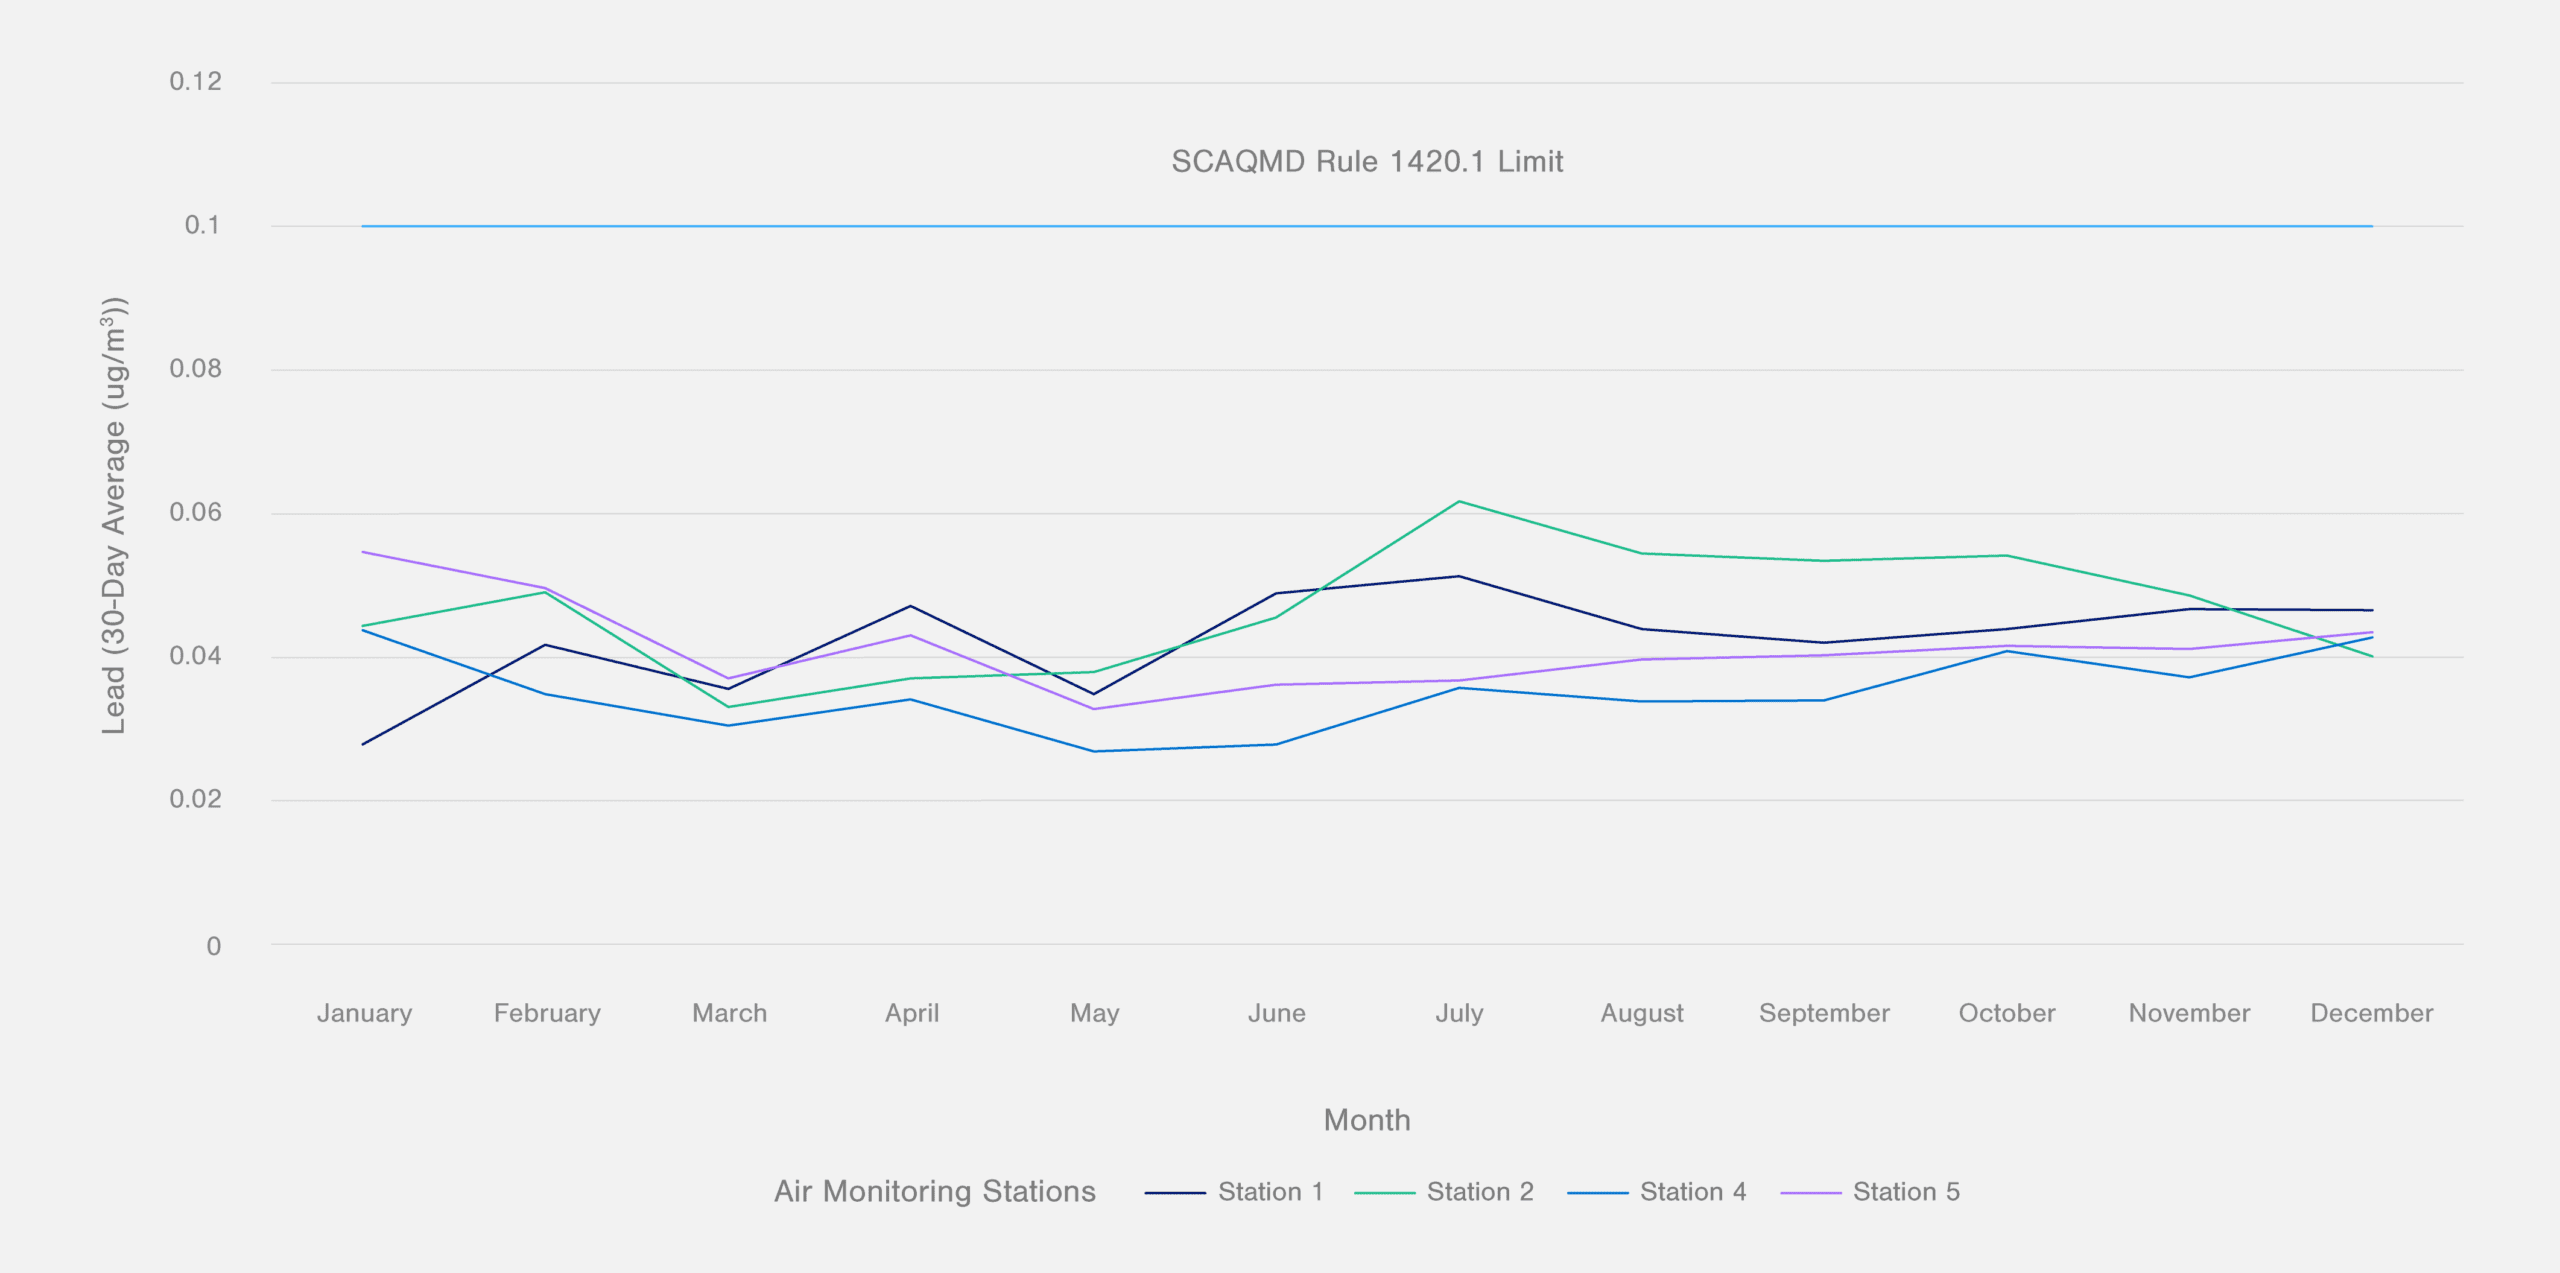Select the SCAQMD Rule 1420.1 Limit title

(1366, 161)
